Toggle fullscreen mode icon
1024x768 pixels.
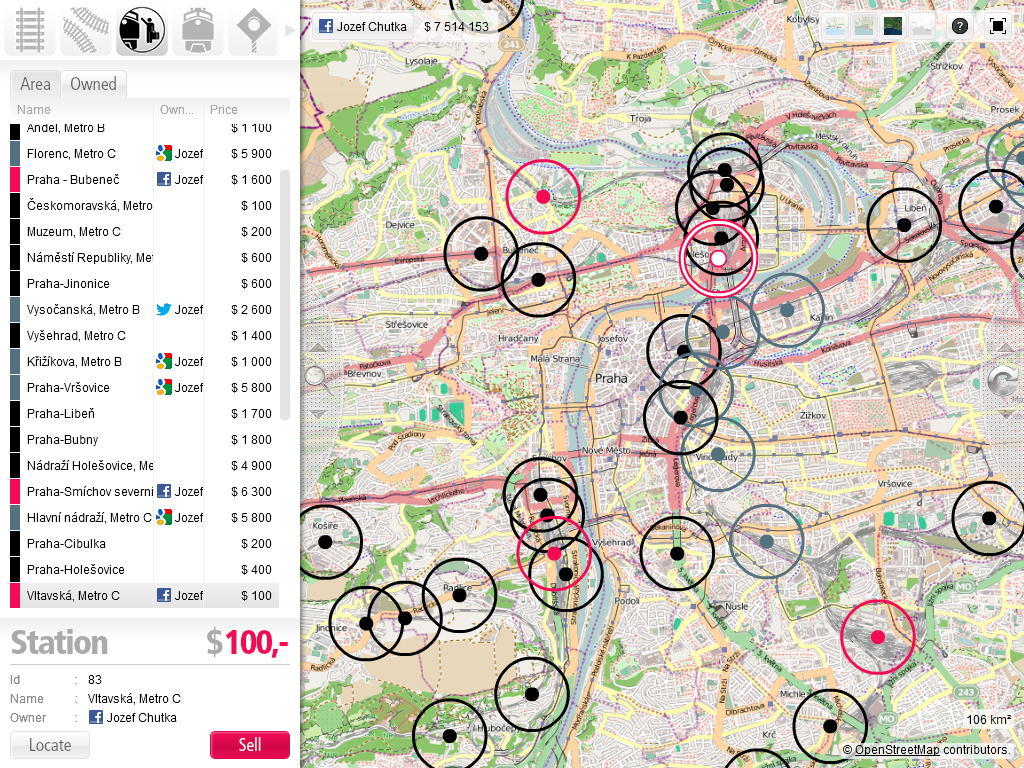[997, 26]
